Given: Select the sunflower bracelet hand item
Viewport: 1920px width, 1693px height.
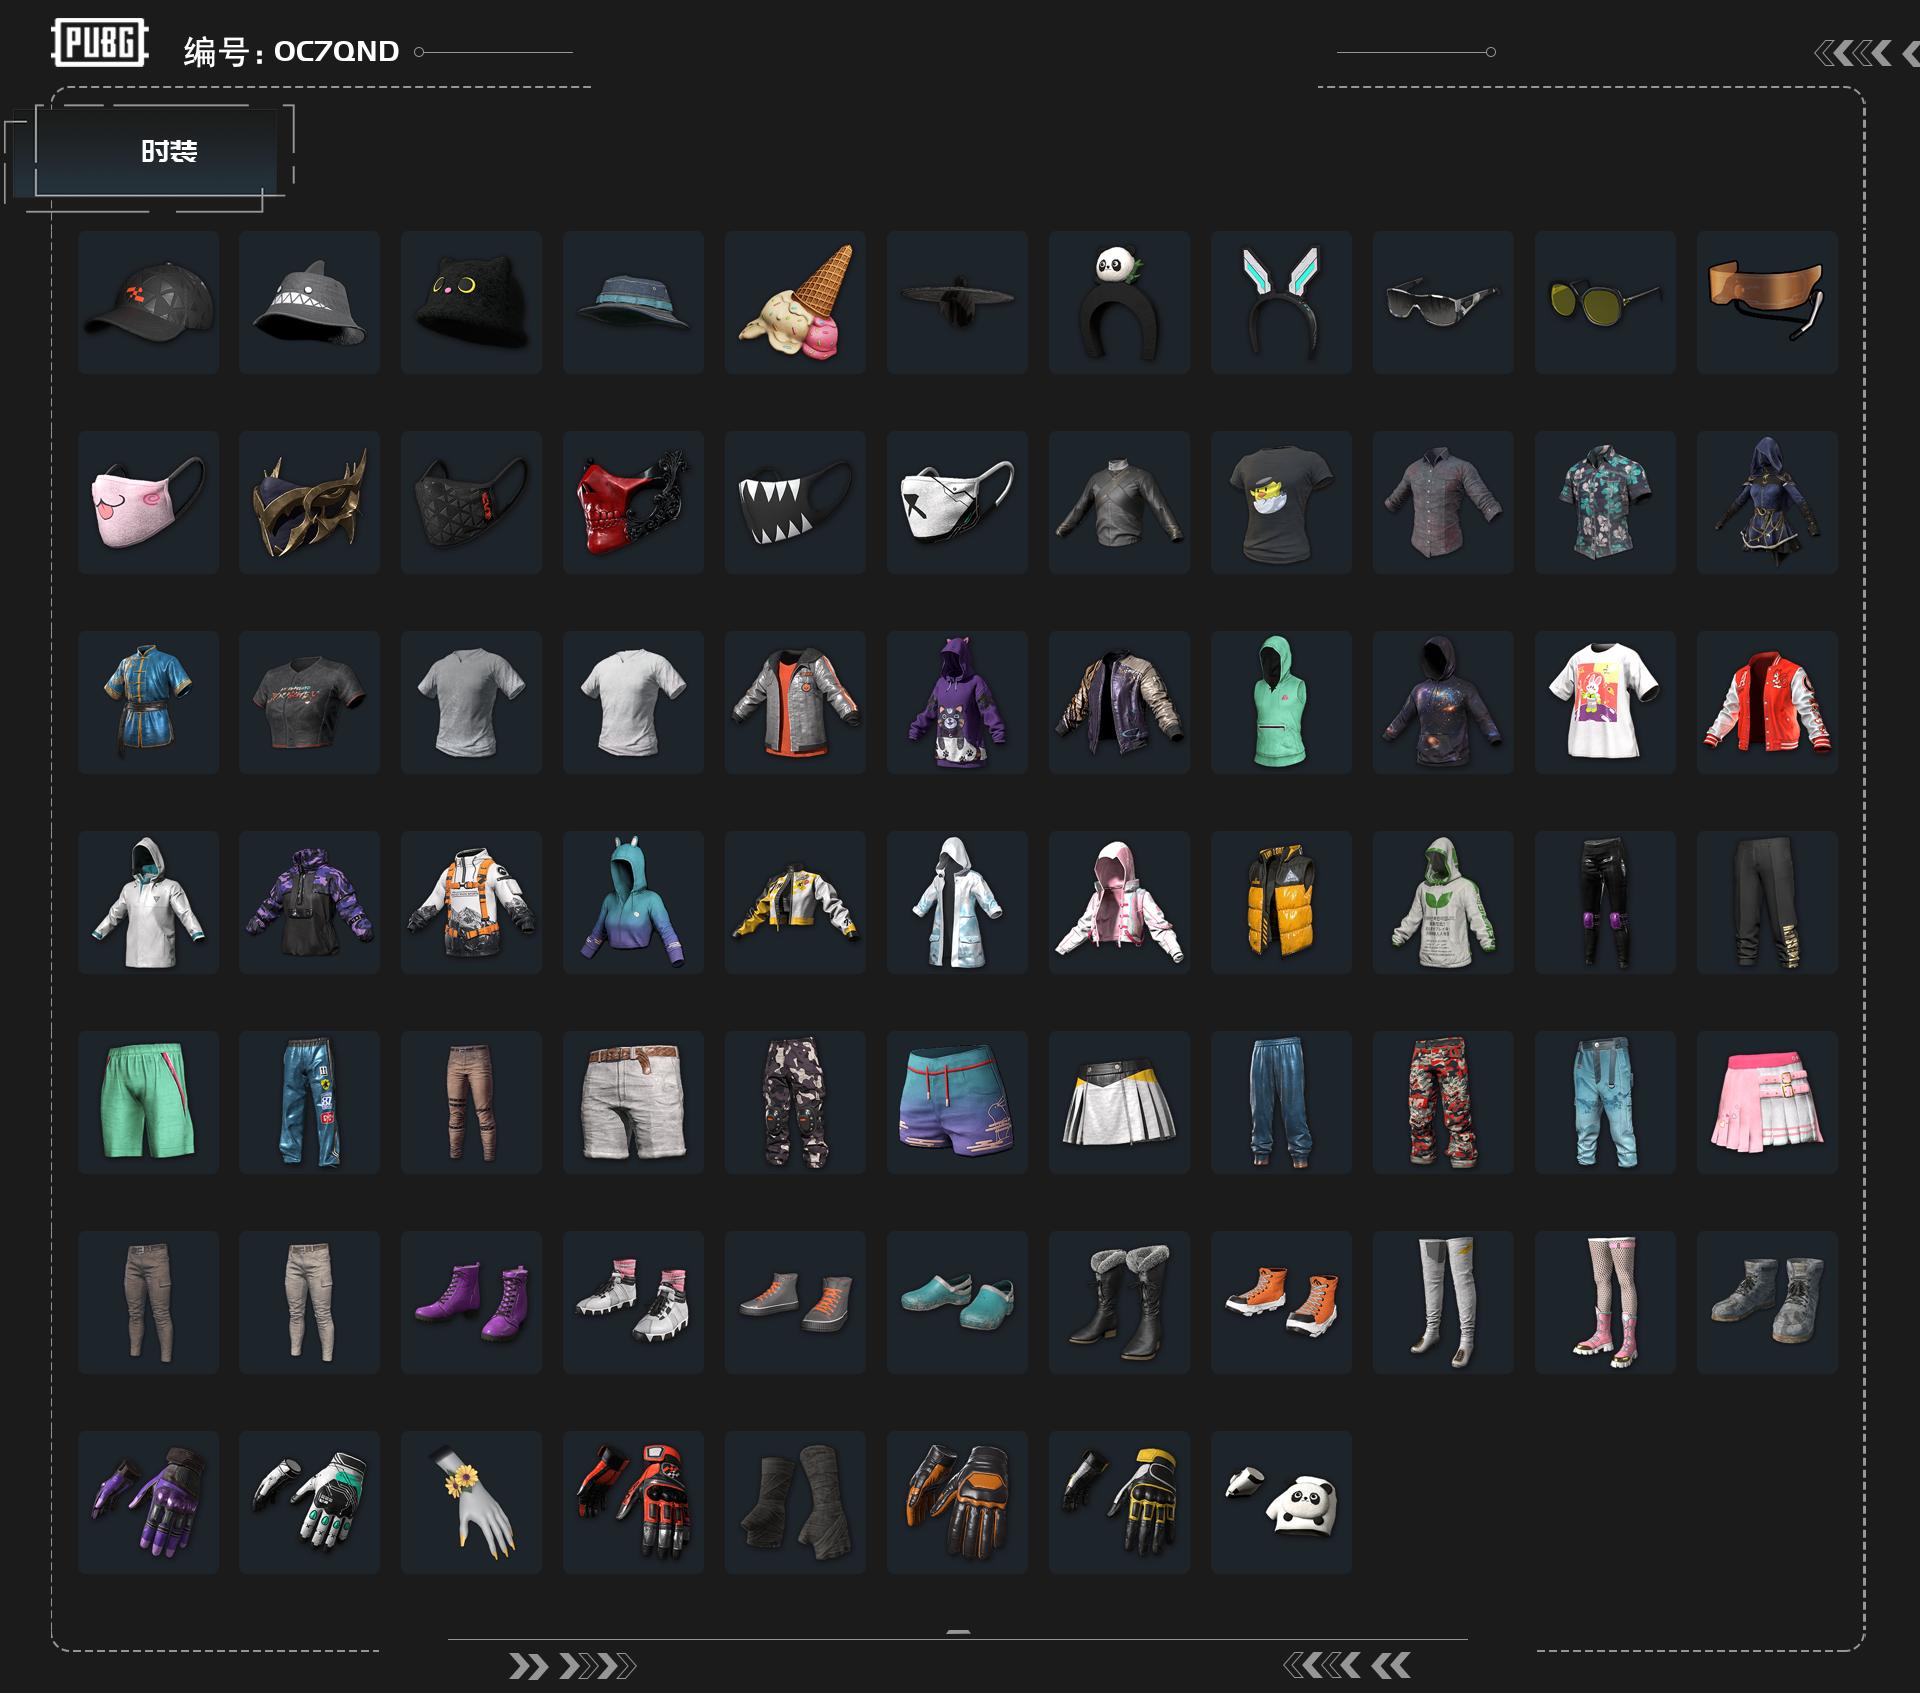Looking at the screenshot, I should (x=471, y=1502).
